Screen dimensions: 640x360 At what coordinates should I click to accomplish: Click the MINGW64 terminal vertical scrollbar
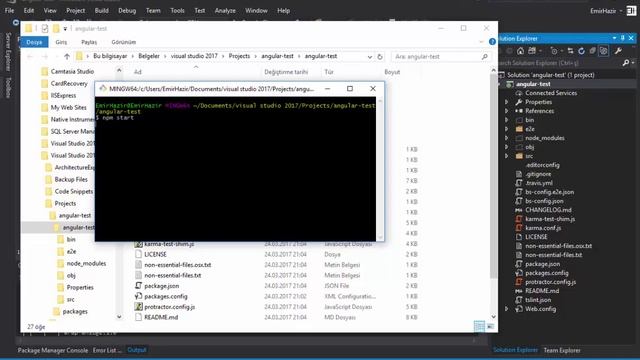point(380,169)
